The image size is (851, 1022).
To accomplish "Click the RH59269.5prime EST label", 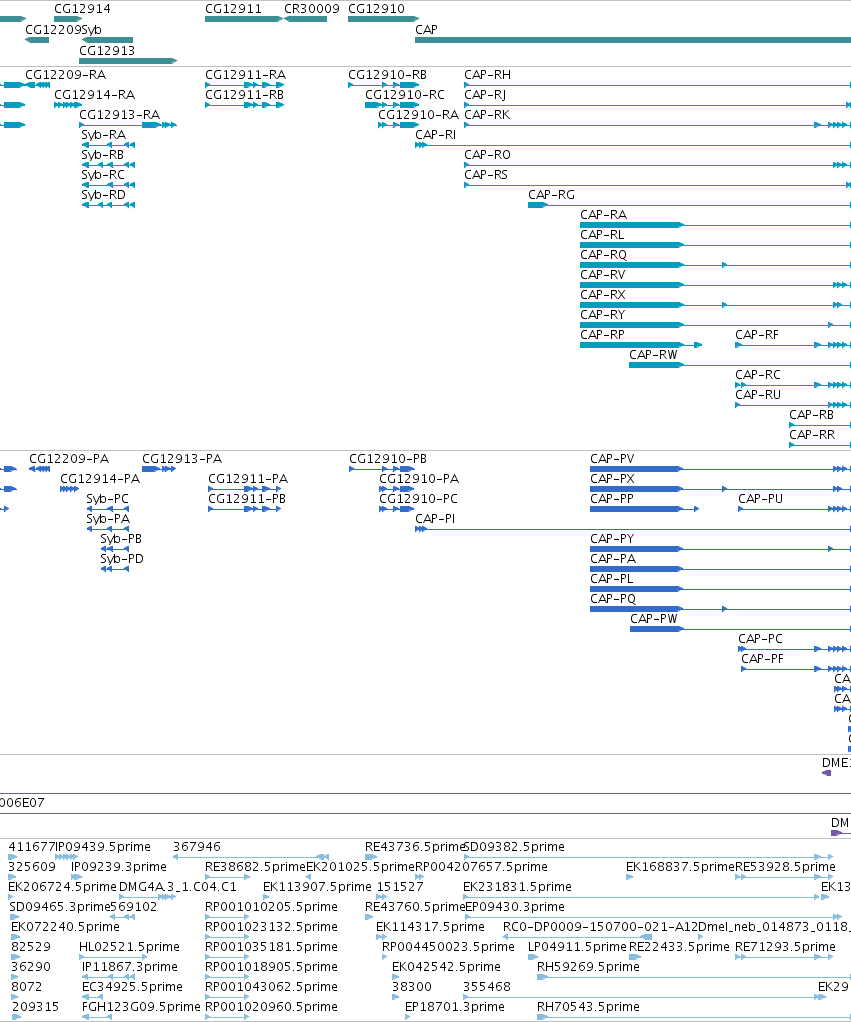I will coord(588,966).
